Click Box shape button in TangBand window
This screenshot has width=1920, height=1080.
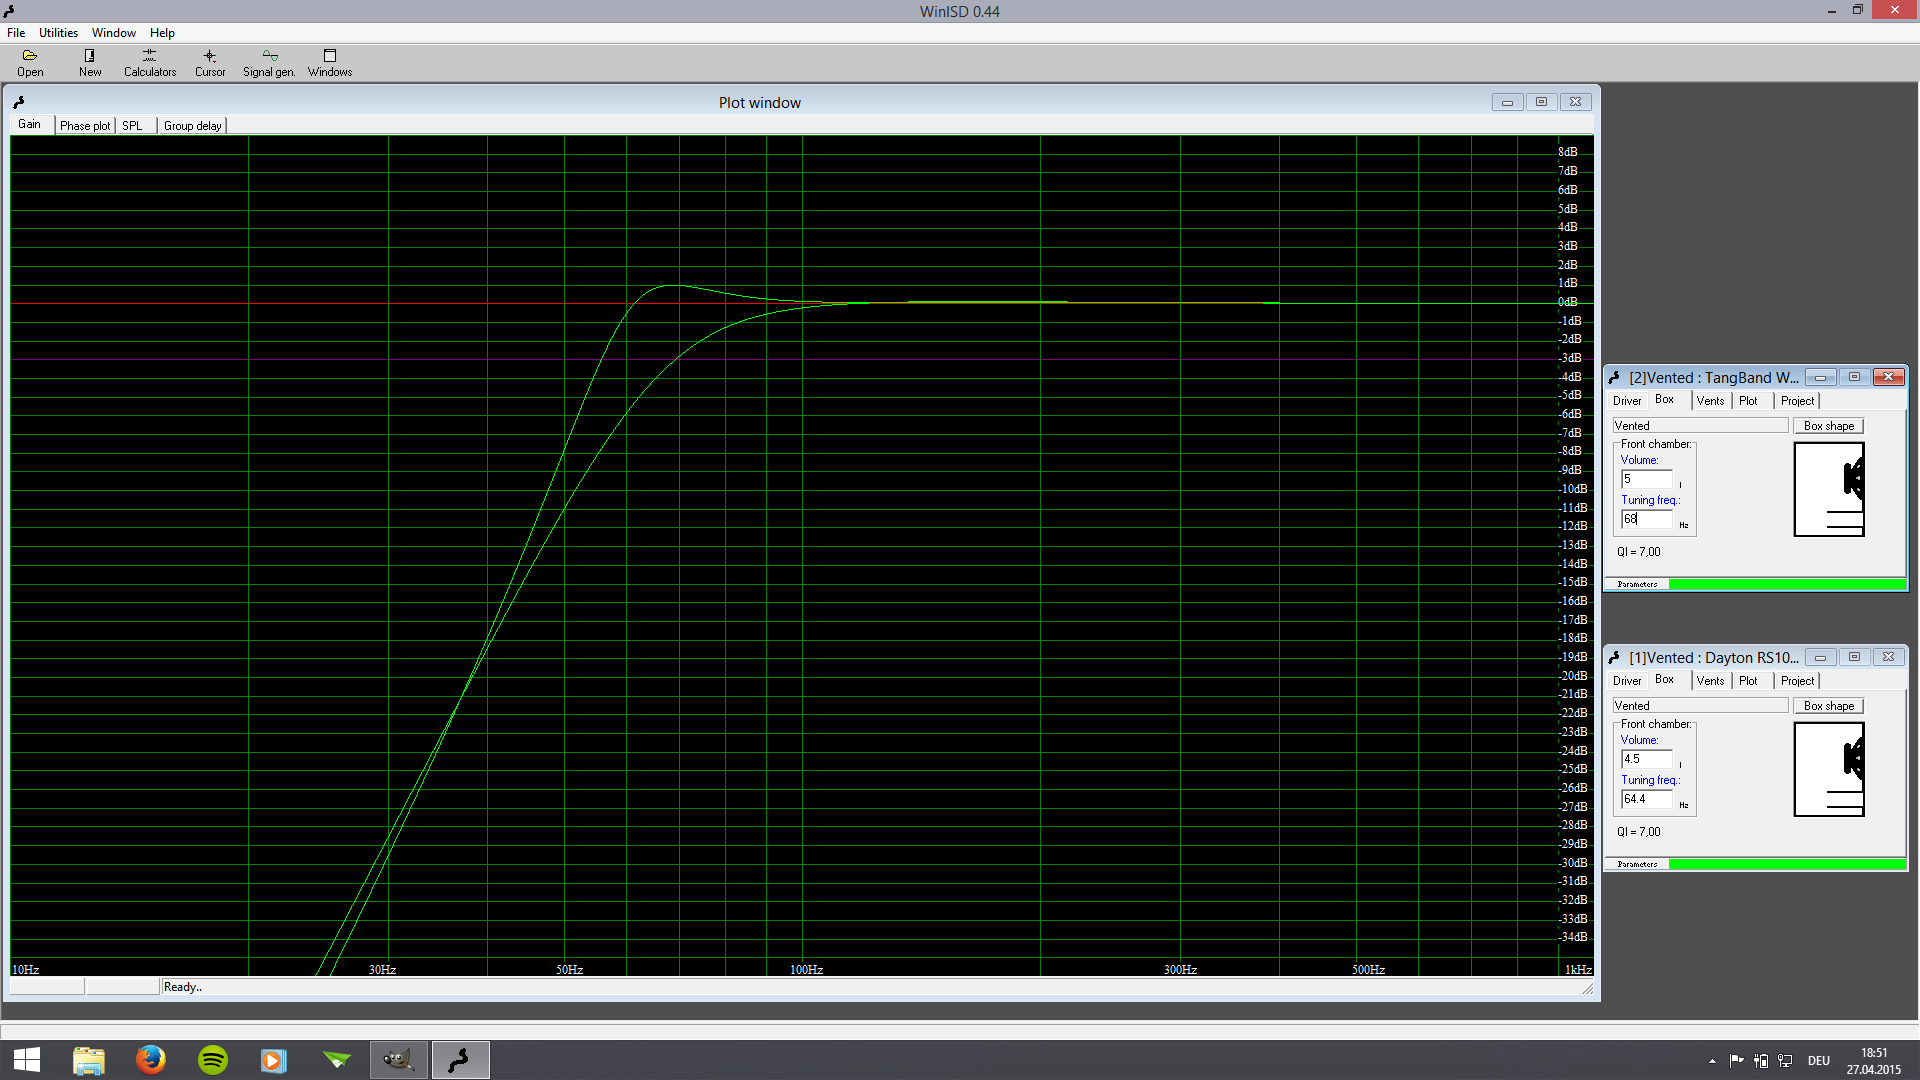tap(1828, 426)
